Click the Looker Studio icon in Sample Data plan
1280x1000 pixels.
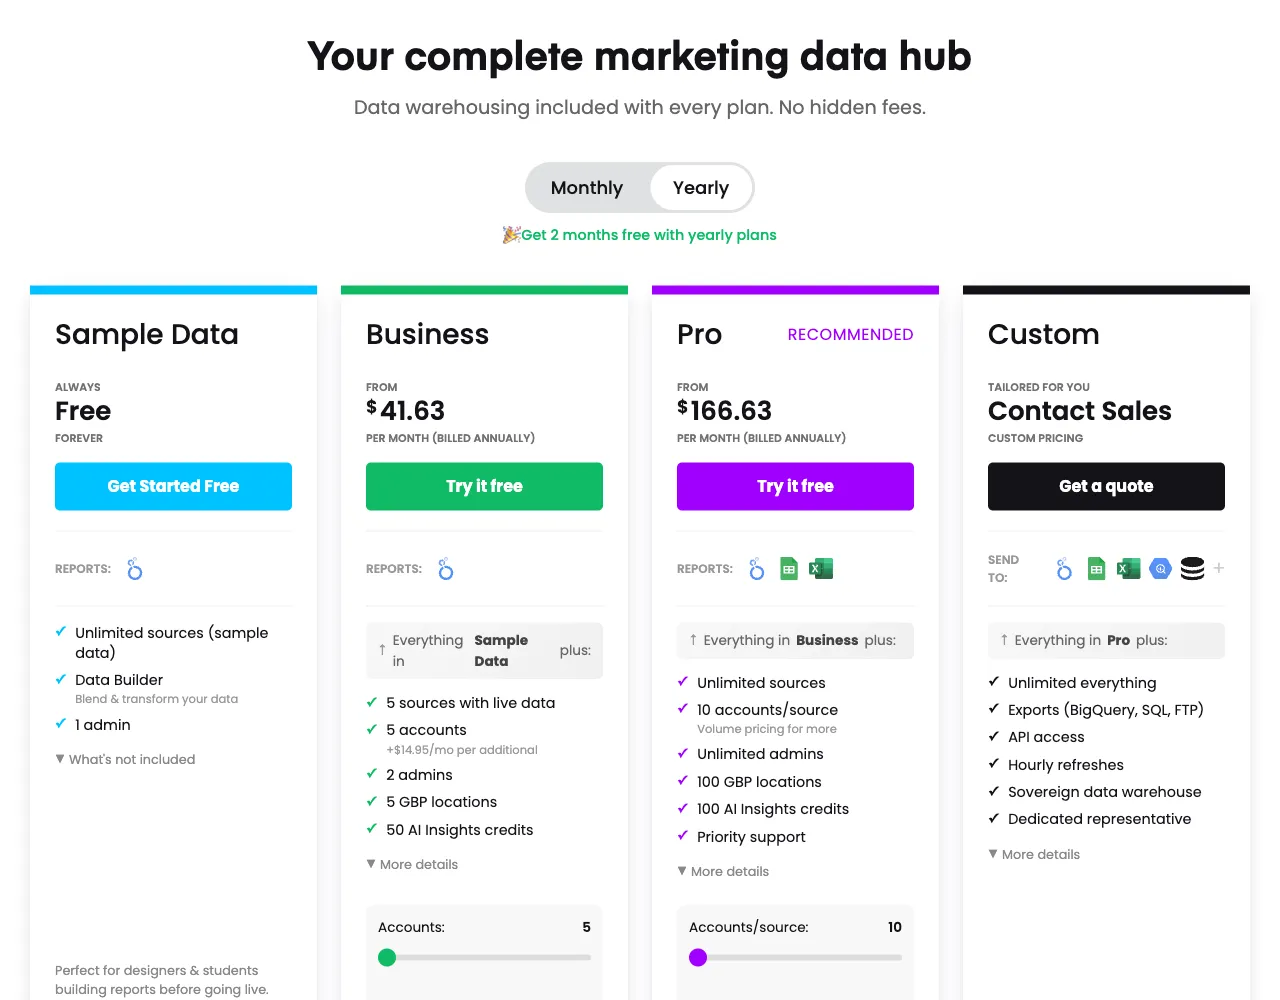(x=135, y=568)
